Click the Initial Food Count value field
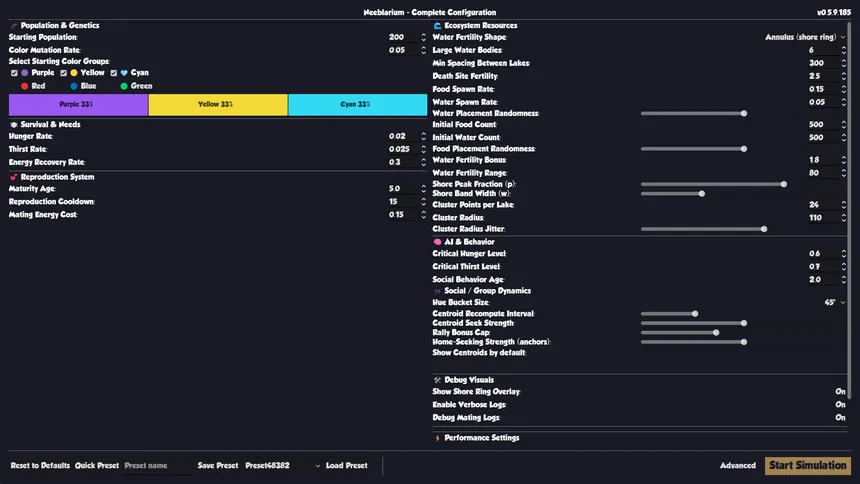This screenshot has width=860, height=484. pyautogui.click(x=823, y=125)
